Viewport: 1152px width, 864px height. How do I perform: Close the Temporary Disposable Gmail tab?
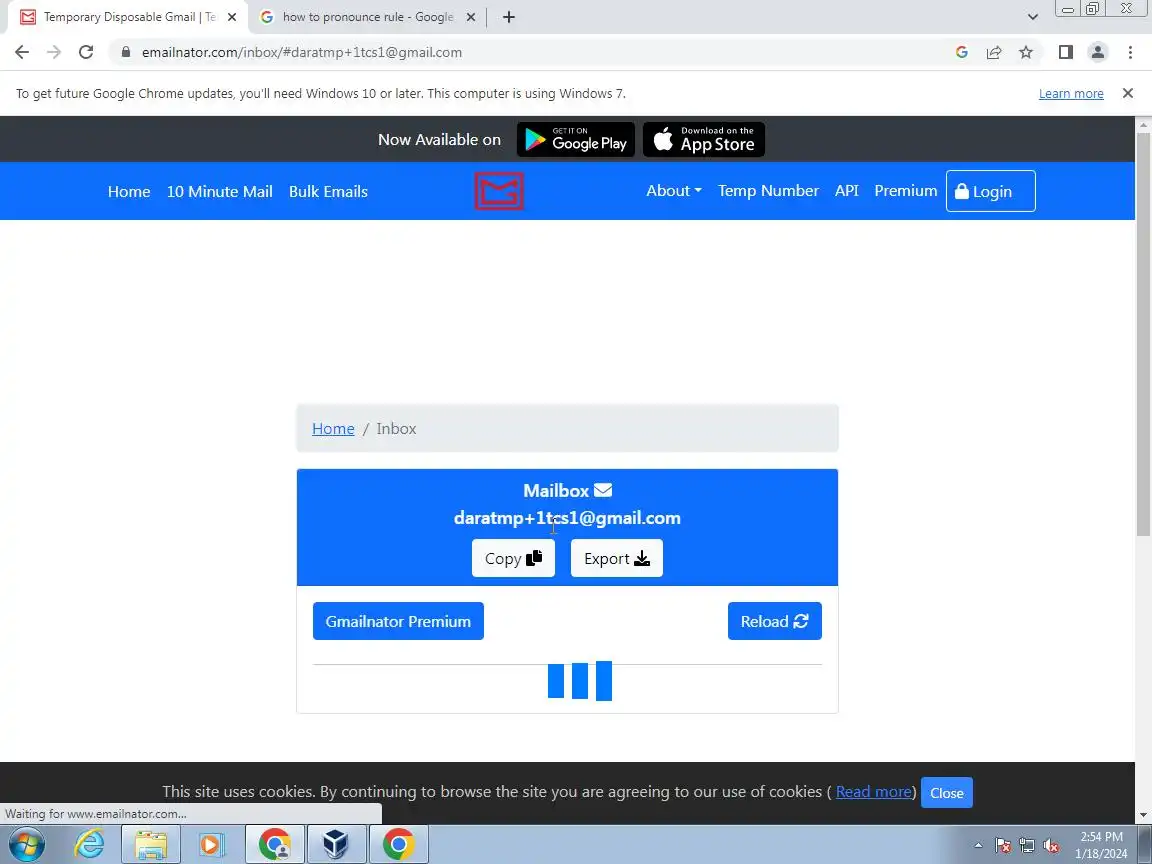231,17
